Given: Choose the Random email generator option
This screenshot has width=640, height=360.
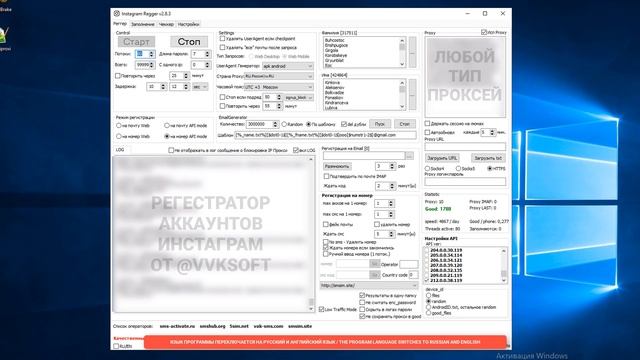Looking at the screenshot, I should (x=284, y=124).
